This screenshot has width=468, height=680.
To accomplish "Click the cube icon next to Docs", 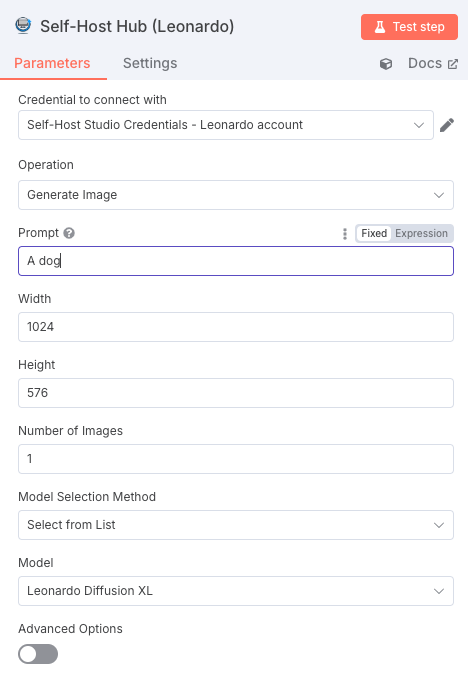I will point(386,64).
